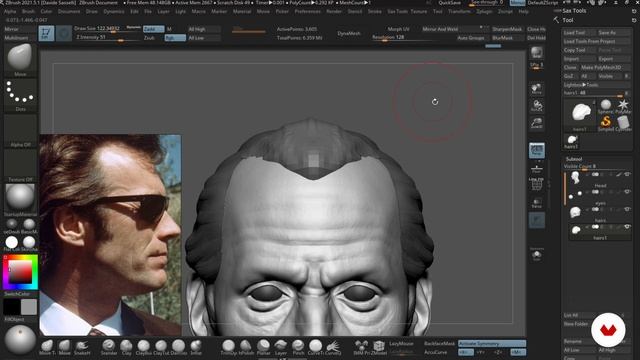This screenshot has width=640, height=360.
Task: Select the SnakeHook brush icon
Action: coord(82,346)
